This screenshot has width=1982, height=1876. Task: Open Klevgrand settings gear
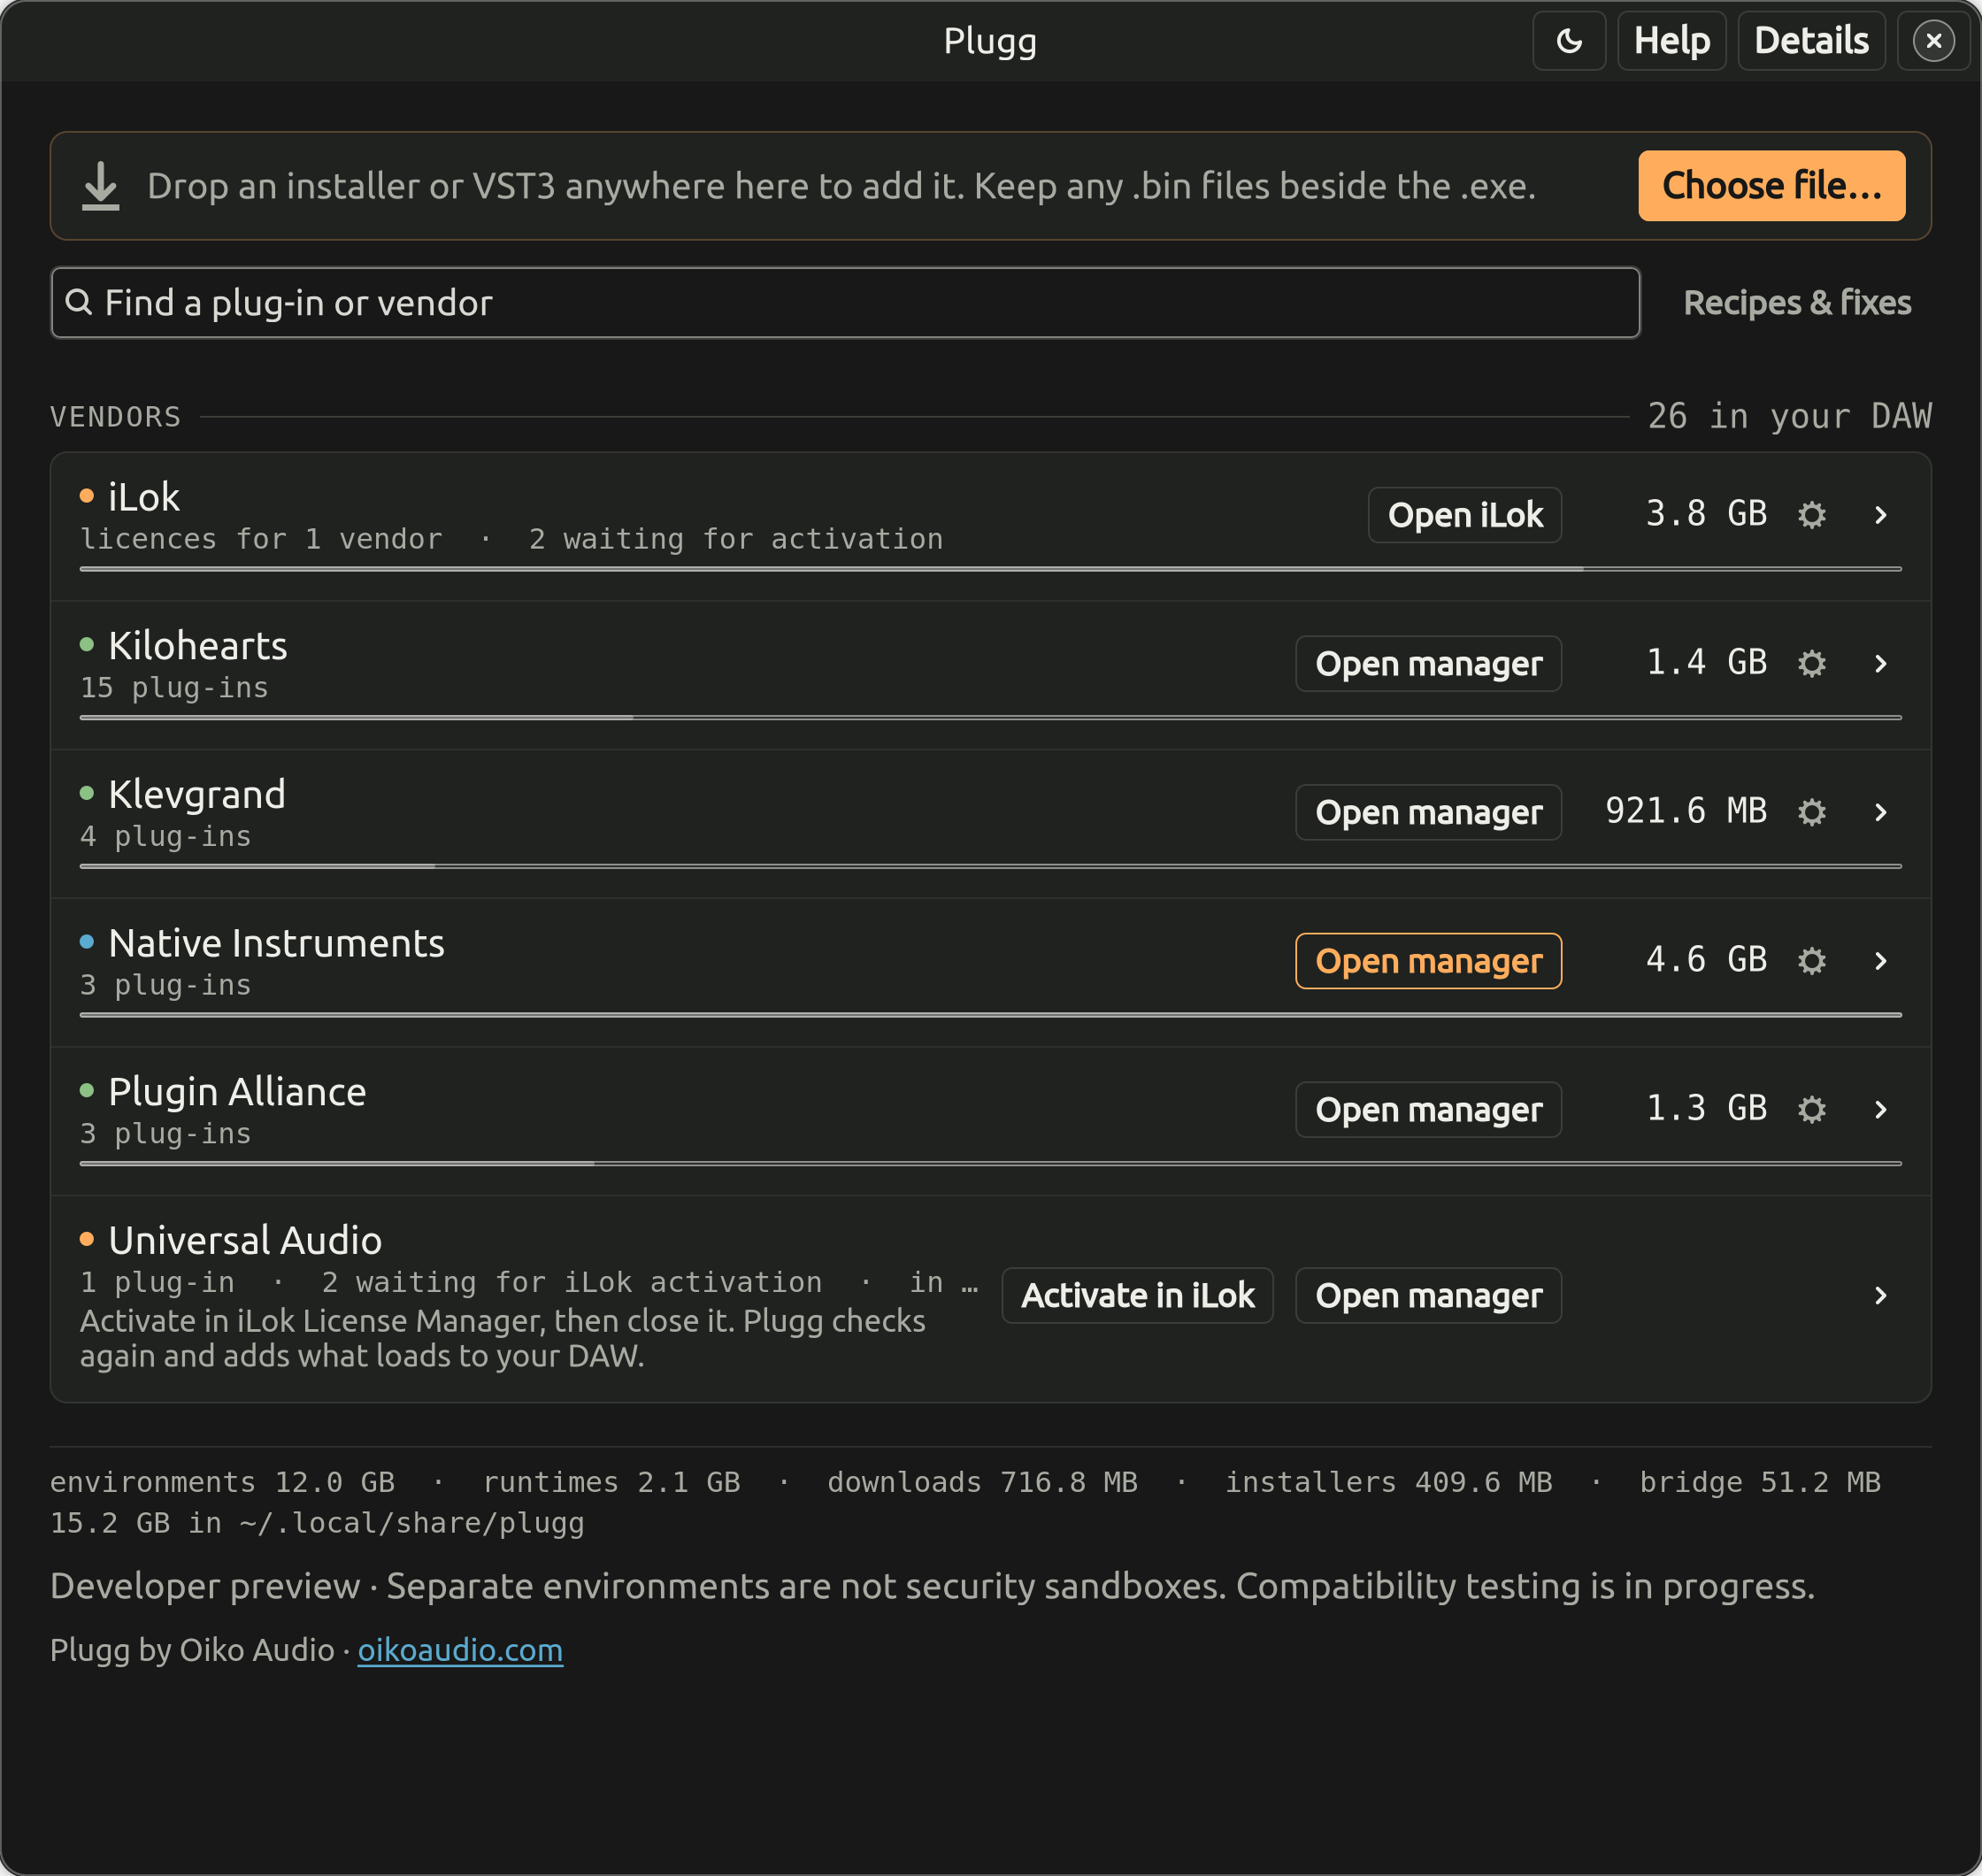pyautogui.click(x=1811, y=812)
